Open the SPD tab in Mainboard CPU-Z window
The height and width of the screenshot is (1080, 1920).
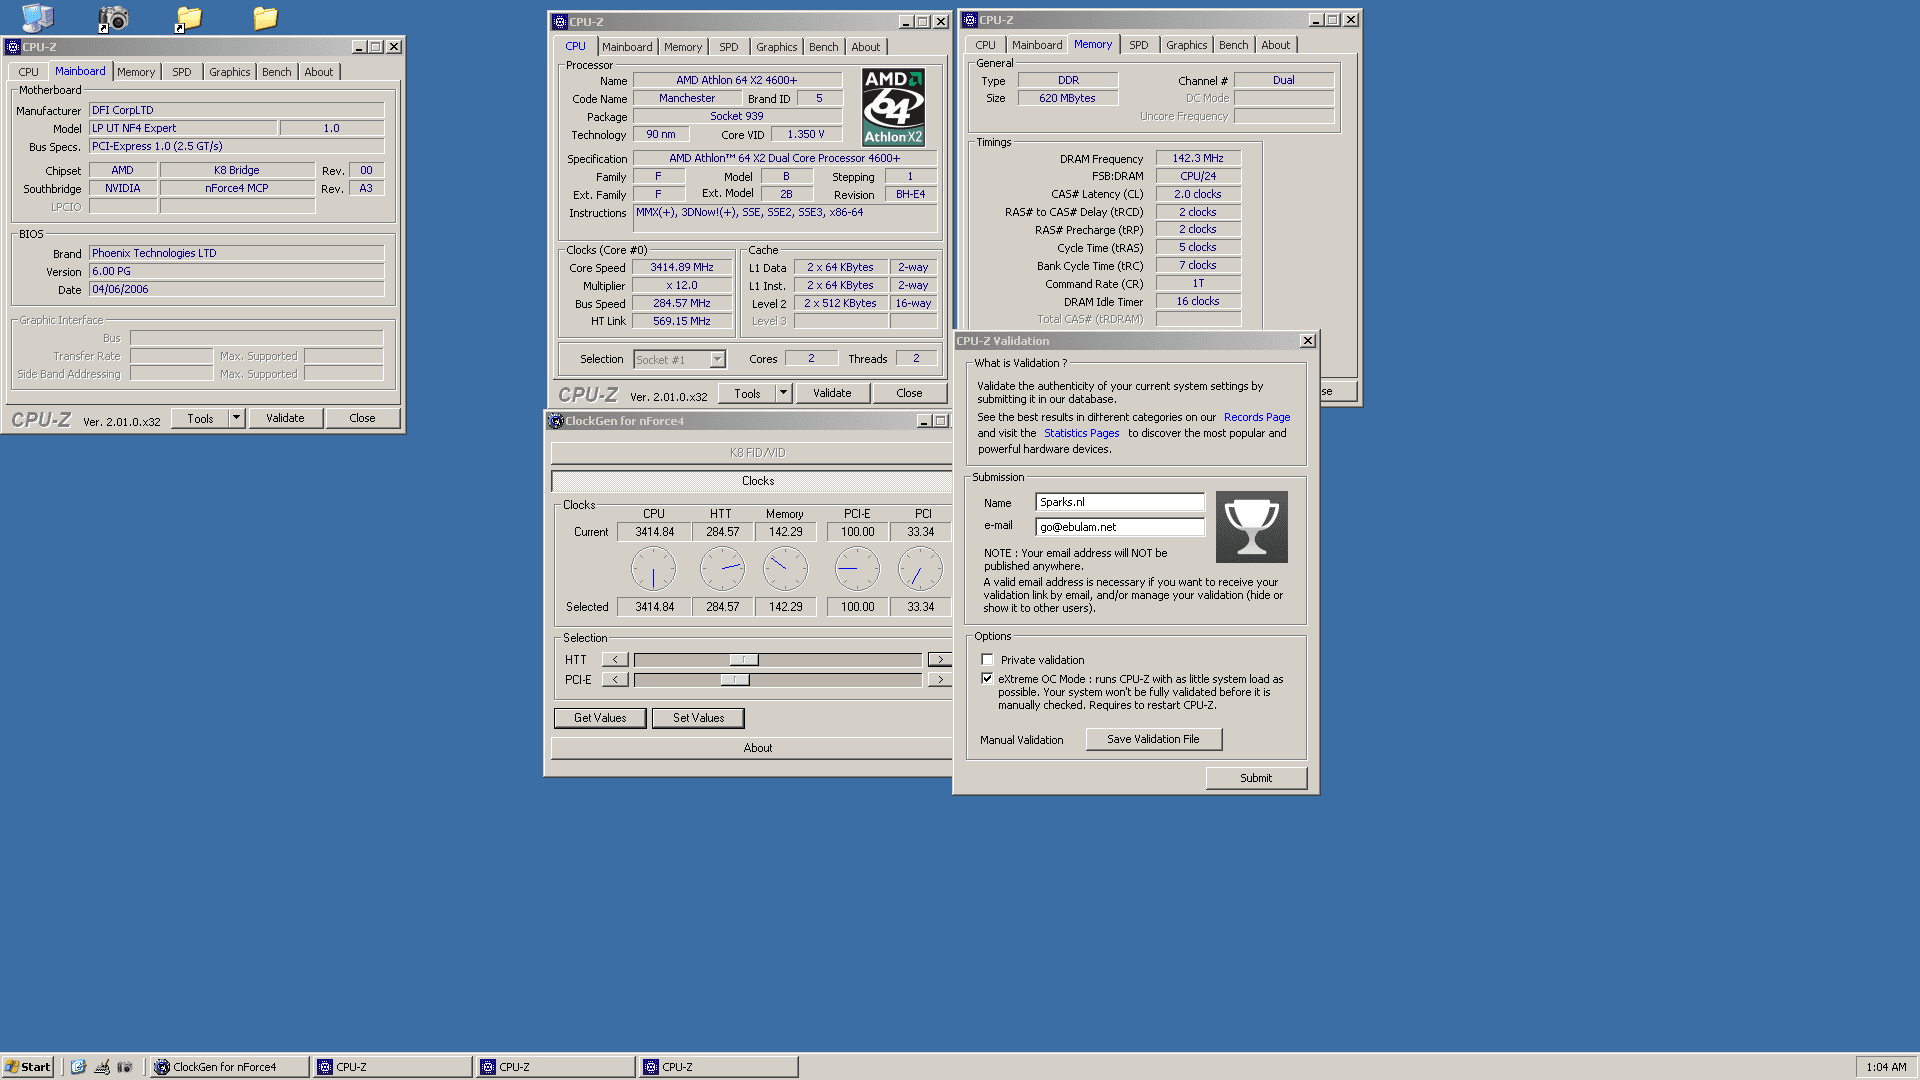(181, 72)
